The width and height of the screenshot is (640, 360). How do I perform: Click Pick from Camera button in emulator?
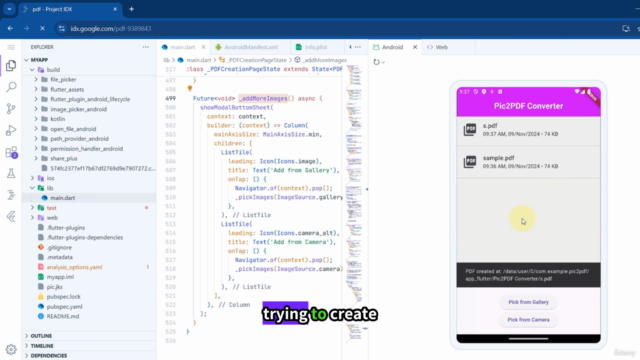tap(528, 320)
